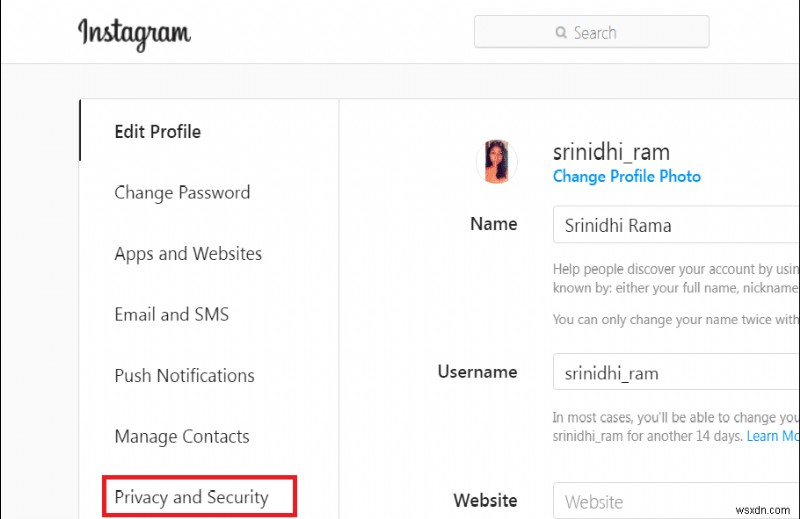Click the Website field label
The width and height of the screenshot is (800, 519).
click(x=485, y=501)
